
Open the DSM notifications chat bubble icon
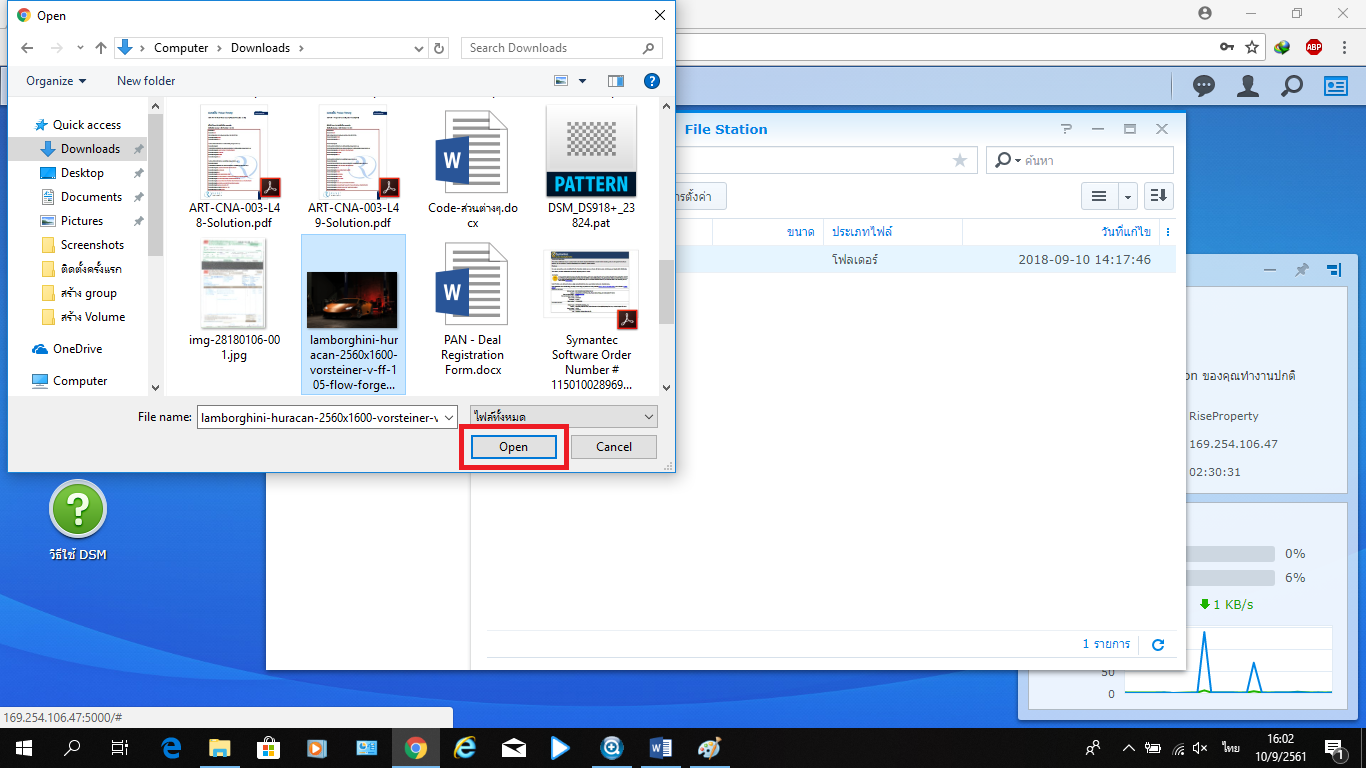[x=1204, y=87]
